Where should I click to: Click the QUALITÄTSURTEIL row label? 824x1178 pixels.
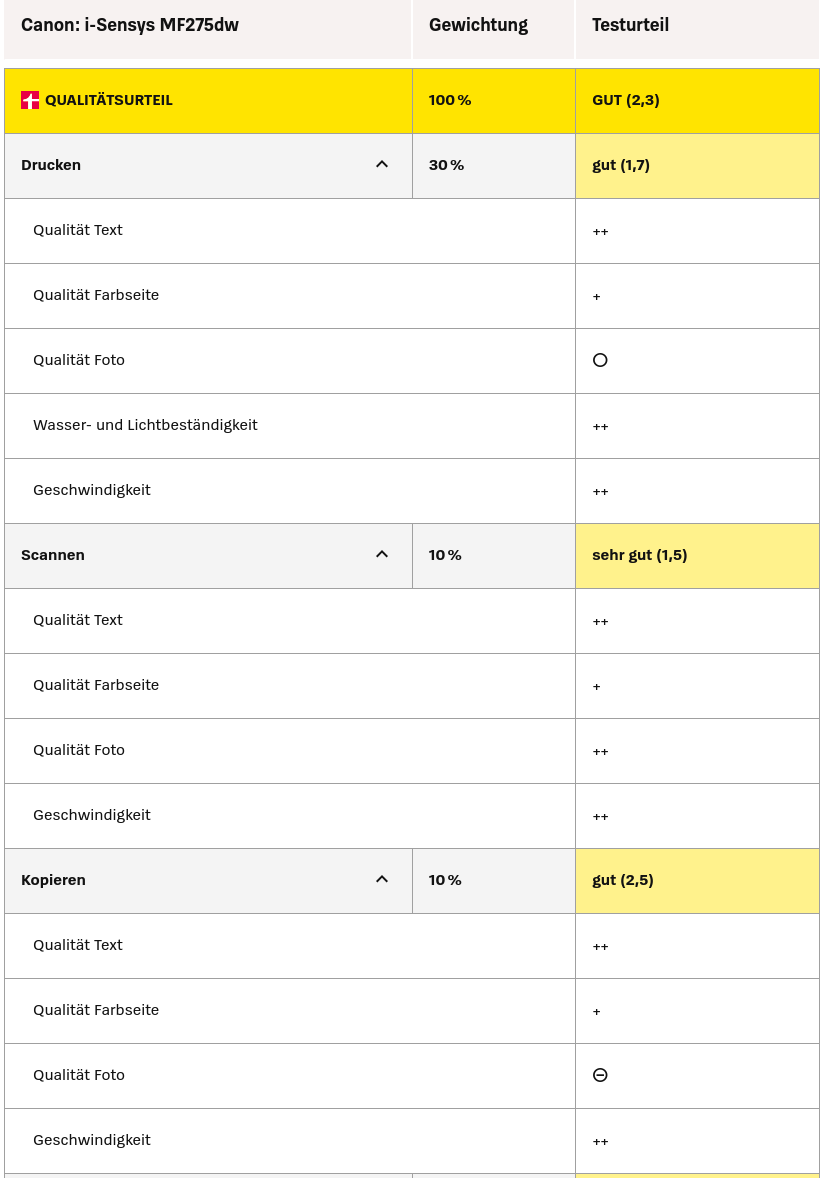(108, 100)
